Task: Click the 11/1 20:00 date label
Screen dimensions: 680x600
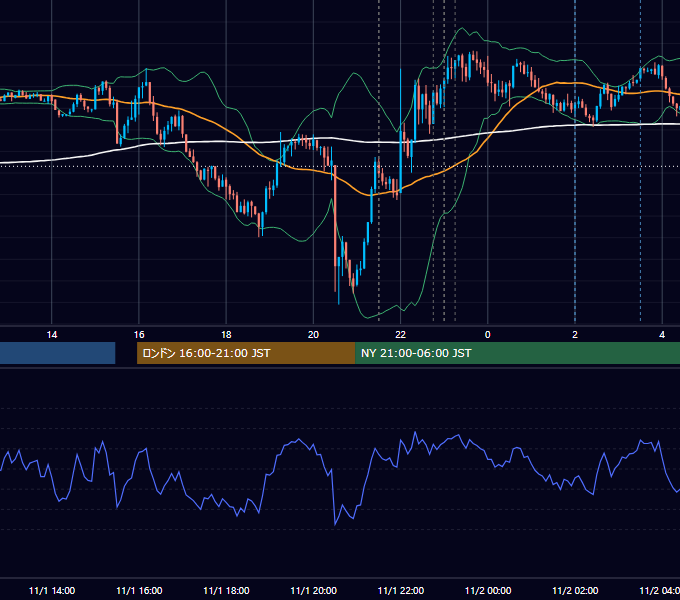Action: 313,590
